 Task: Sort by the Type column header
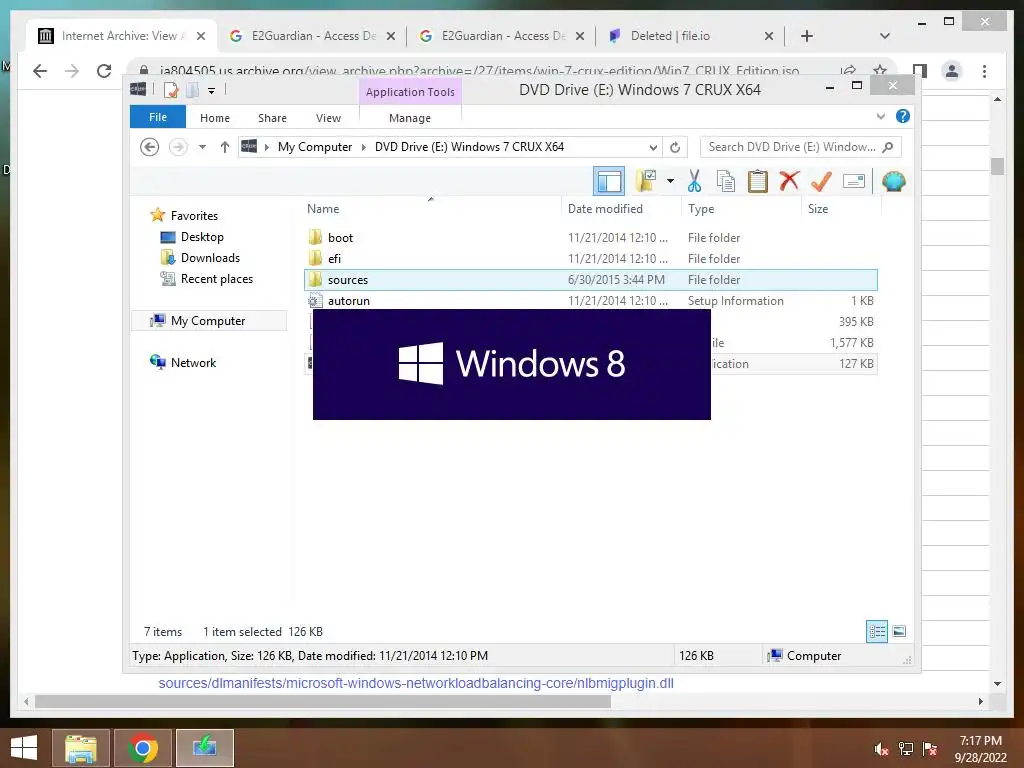pos(741,208)
